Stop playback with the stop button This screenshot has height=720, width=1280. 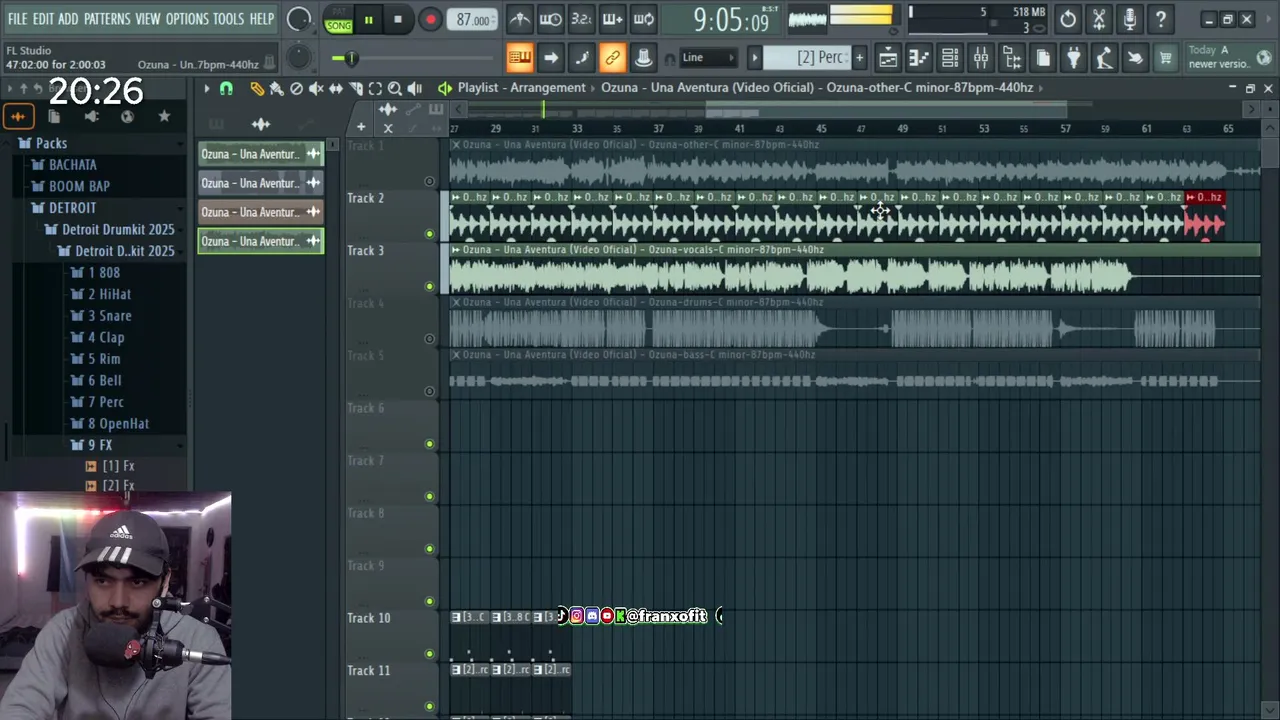(398, 19)
